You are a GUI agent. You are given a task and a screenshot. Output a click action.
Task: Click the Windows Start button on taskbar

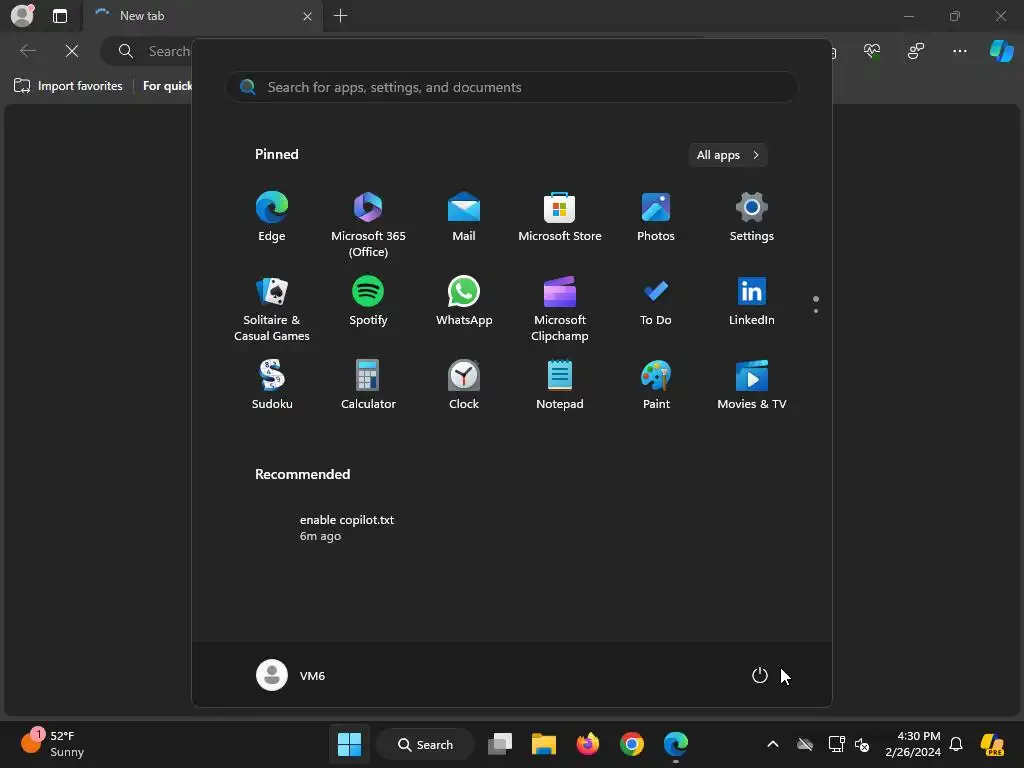(x=349, y=744)
